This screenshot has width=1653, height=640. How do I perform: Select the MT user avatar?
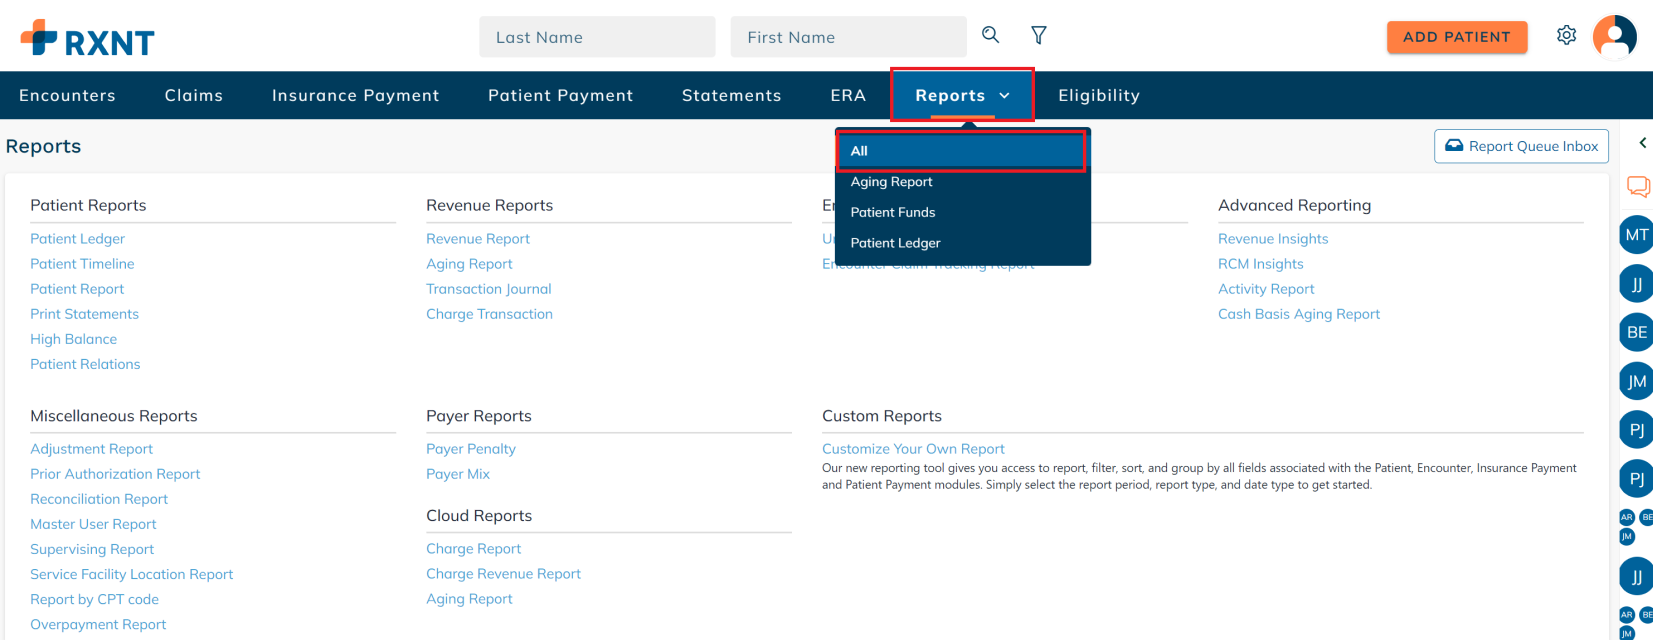[1636, 235]
